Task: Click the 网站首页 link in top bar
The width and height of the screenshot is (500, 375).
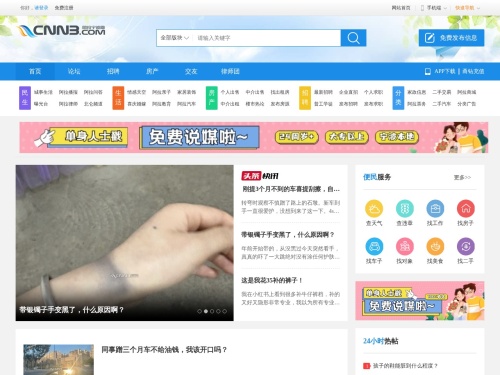Action: 401,8
